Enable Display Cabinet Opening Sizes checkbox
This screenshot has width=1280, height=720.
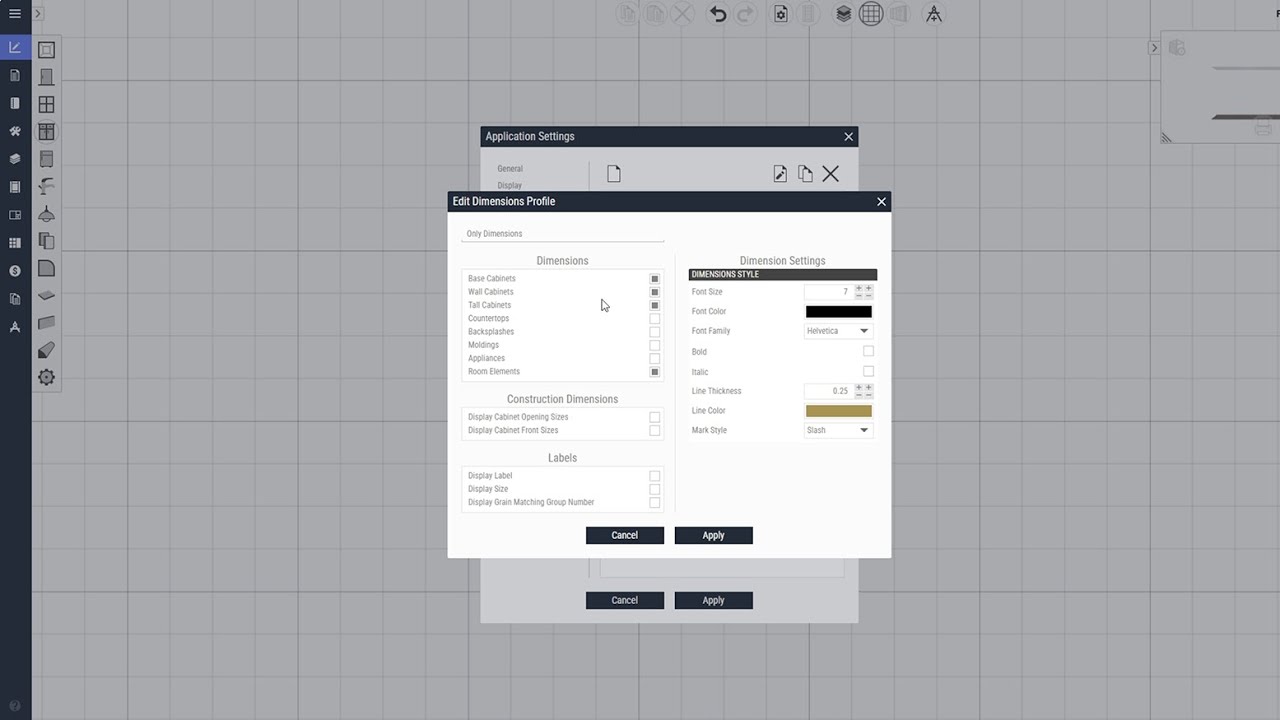[x=655, y=417]
